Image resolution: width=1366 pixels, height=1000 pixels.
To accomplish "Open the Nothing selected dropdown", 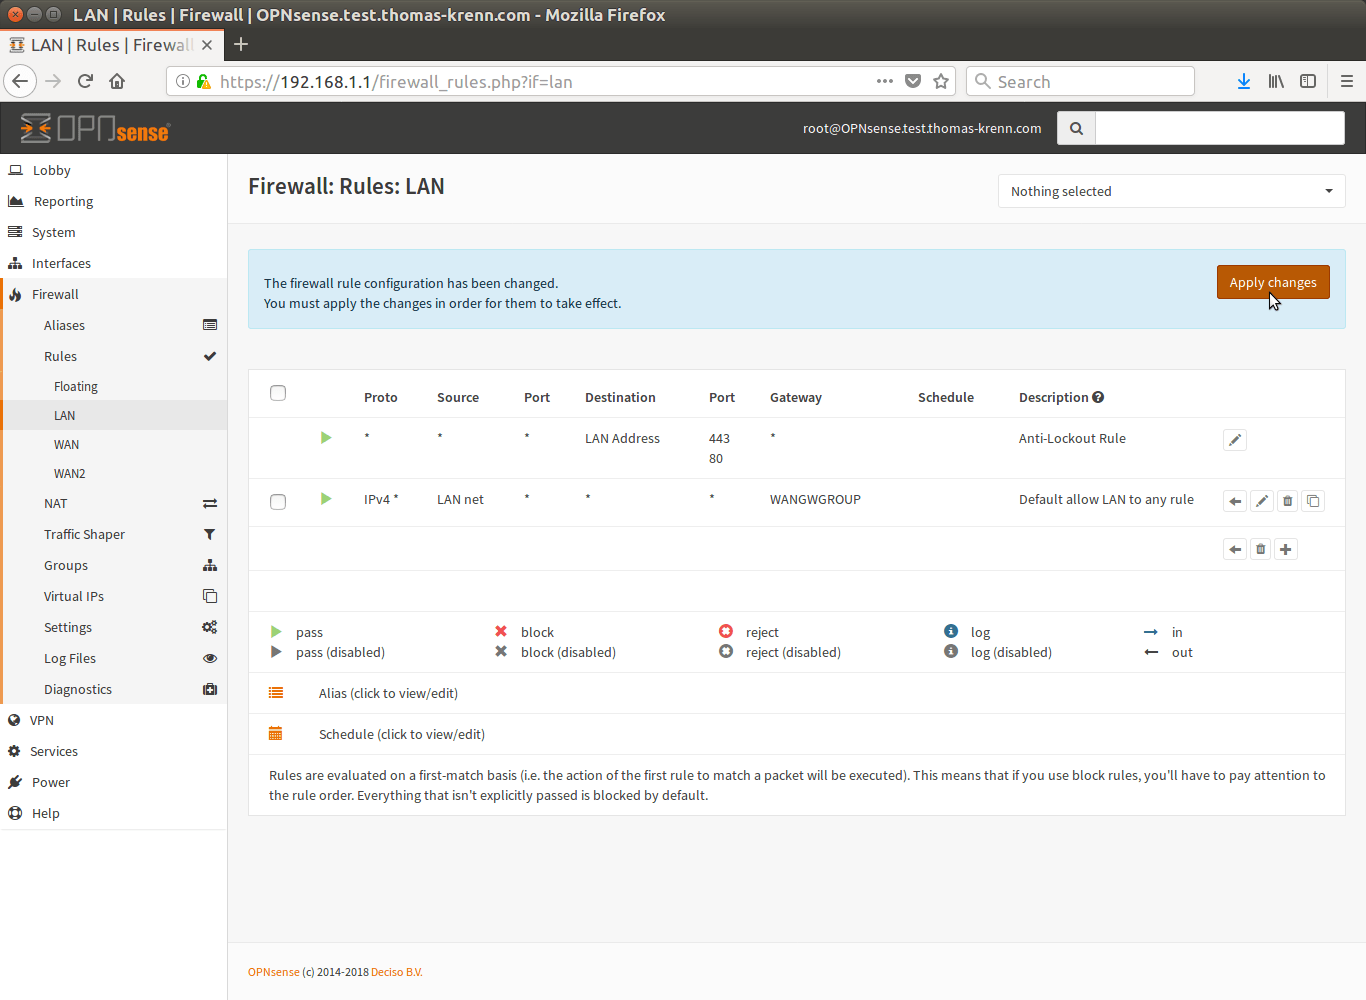I will 1171,191.
